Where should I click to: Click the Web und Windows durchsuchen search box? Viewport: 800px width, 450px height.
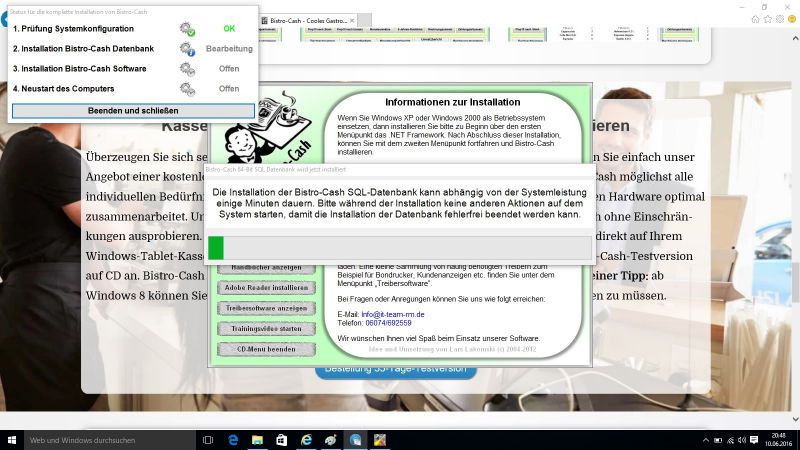110,440
